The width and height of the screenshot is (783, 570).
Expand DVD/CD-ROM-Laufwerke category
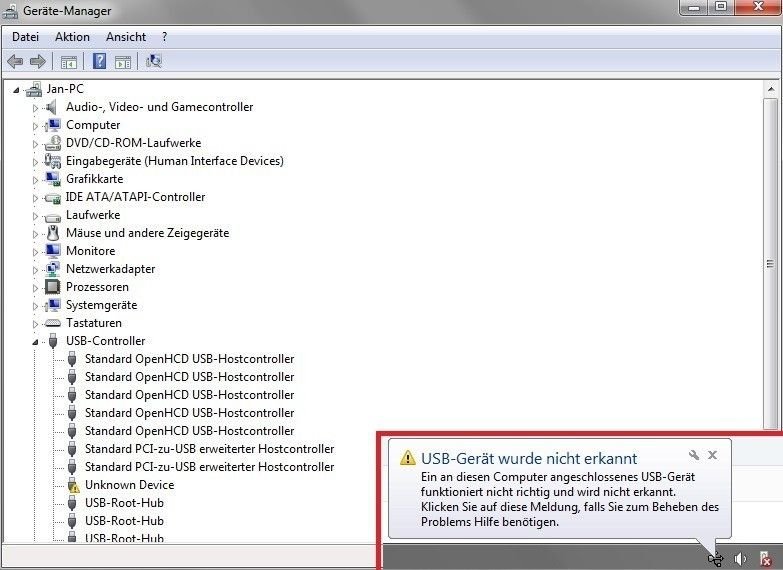(35, 144)
